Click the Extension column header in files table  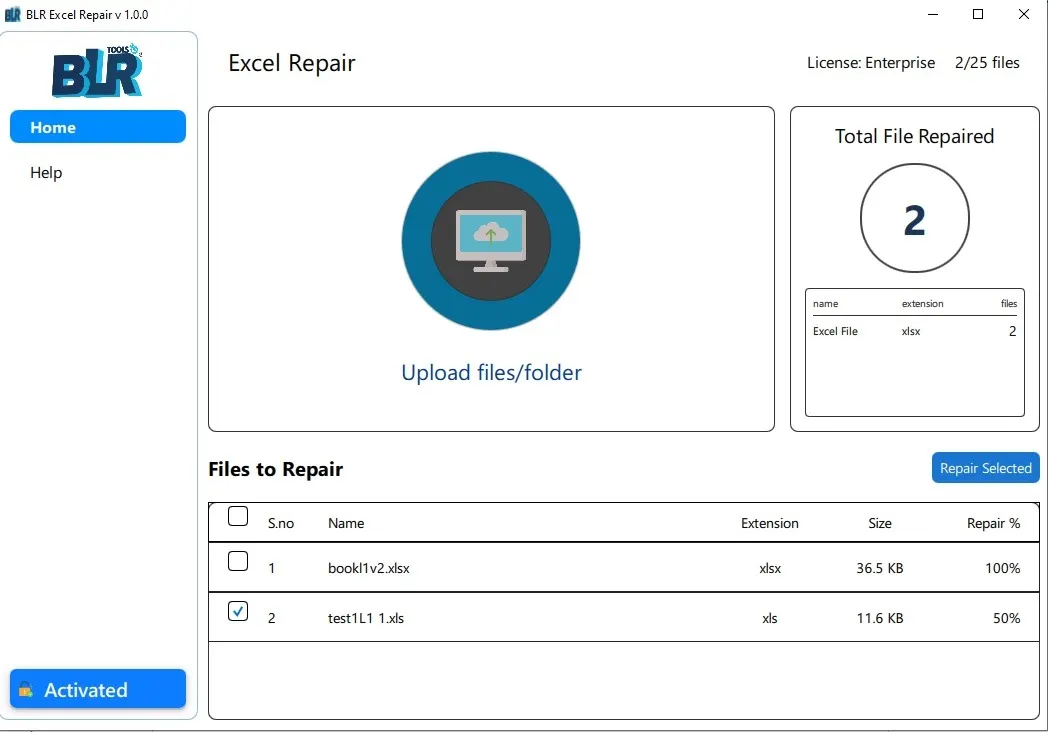769,523
